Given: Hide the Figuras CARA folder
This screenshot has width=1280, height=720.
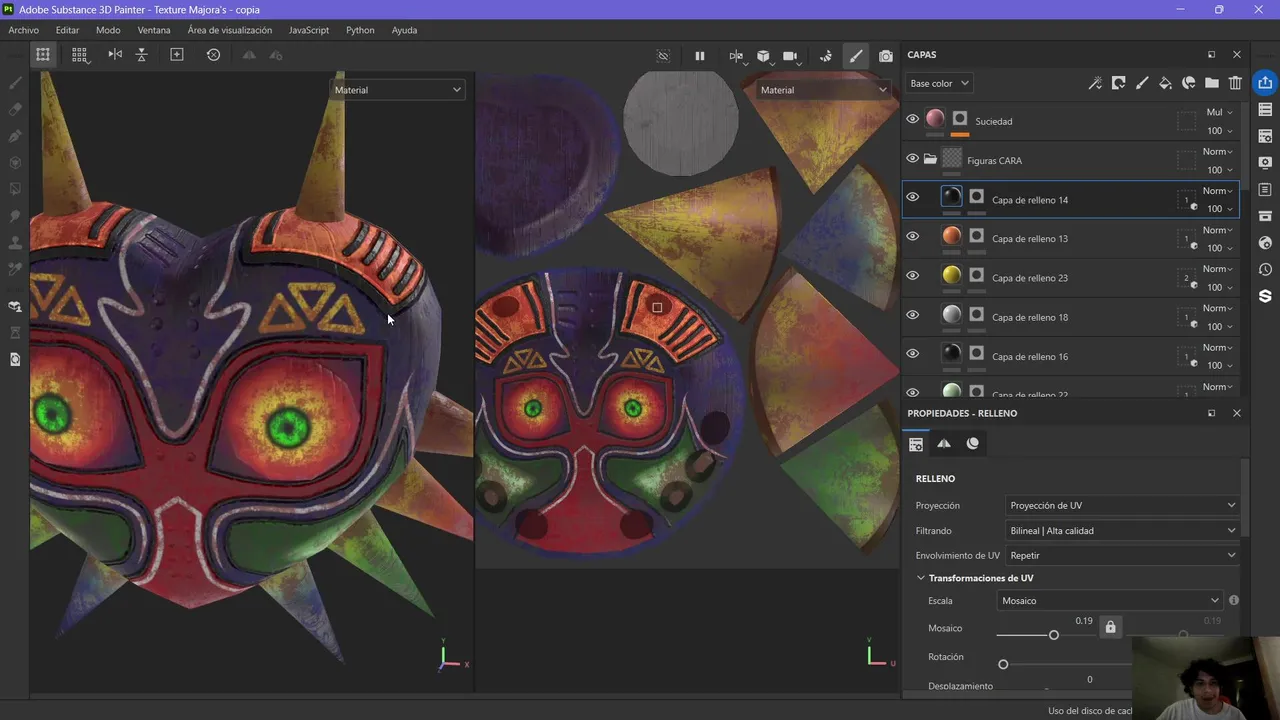Looking at the screenshot, I should pos(912,158).
